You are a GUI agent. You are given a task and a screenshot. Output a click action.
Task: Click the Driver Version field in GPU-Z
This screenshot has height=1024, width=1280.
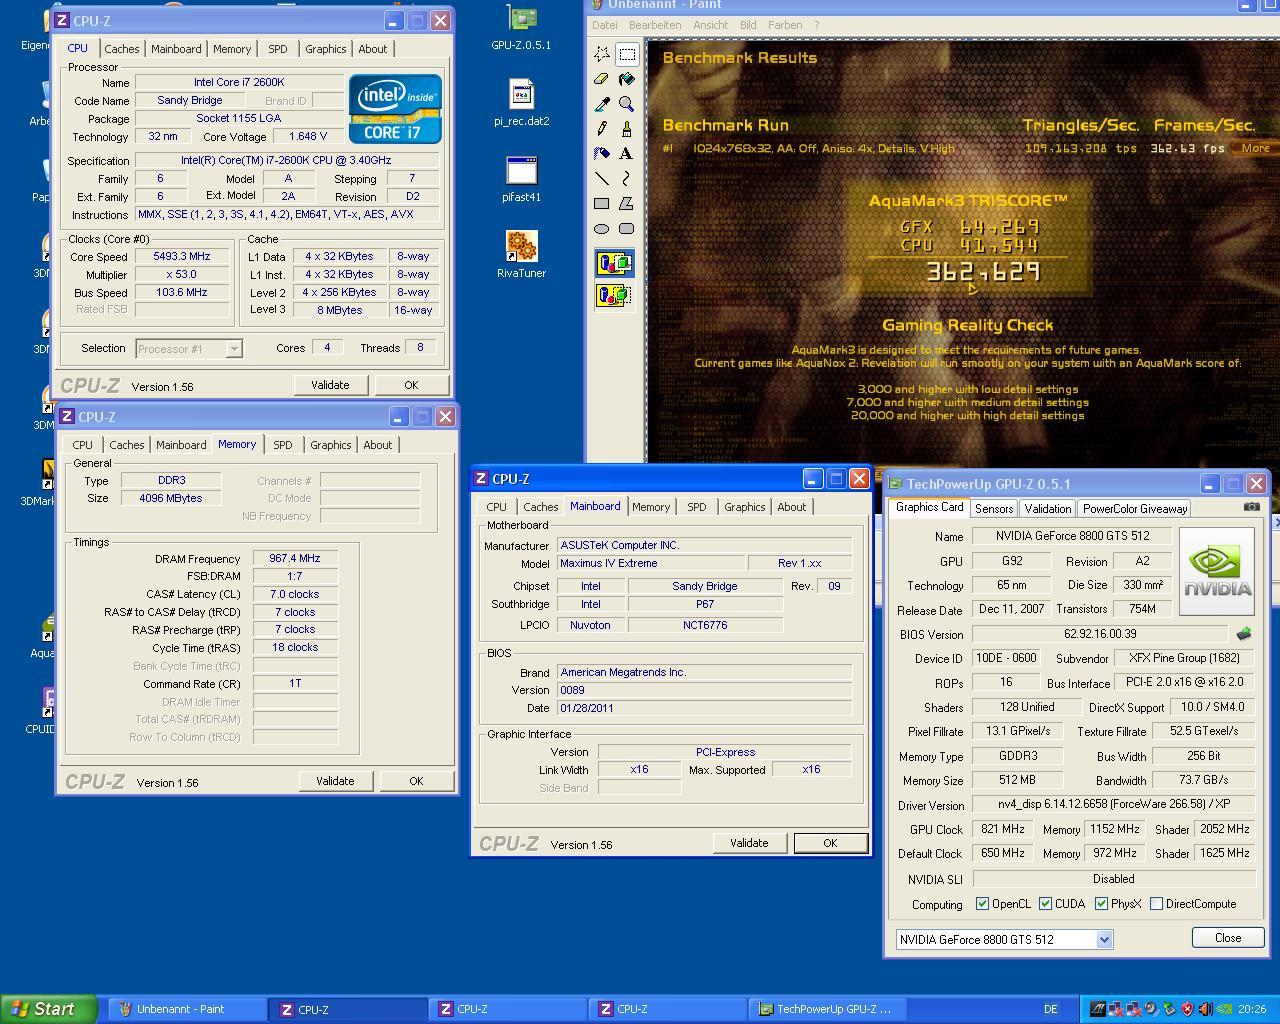1114,805
